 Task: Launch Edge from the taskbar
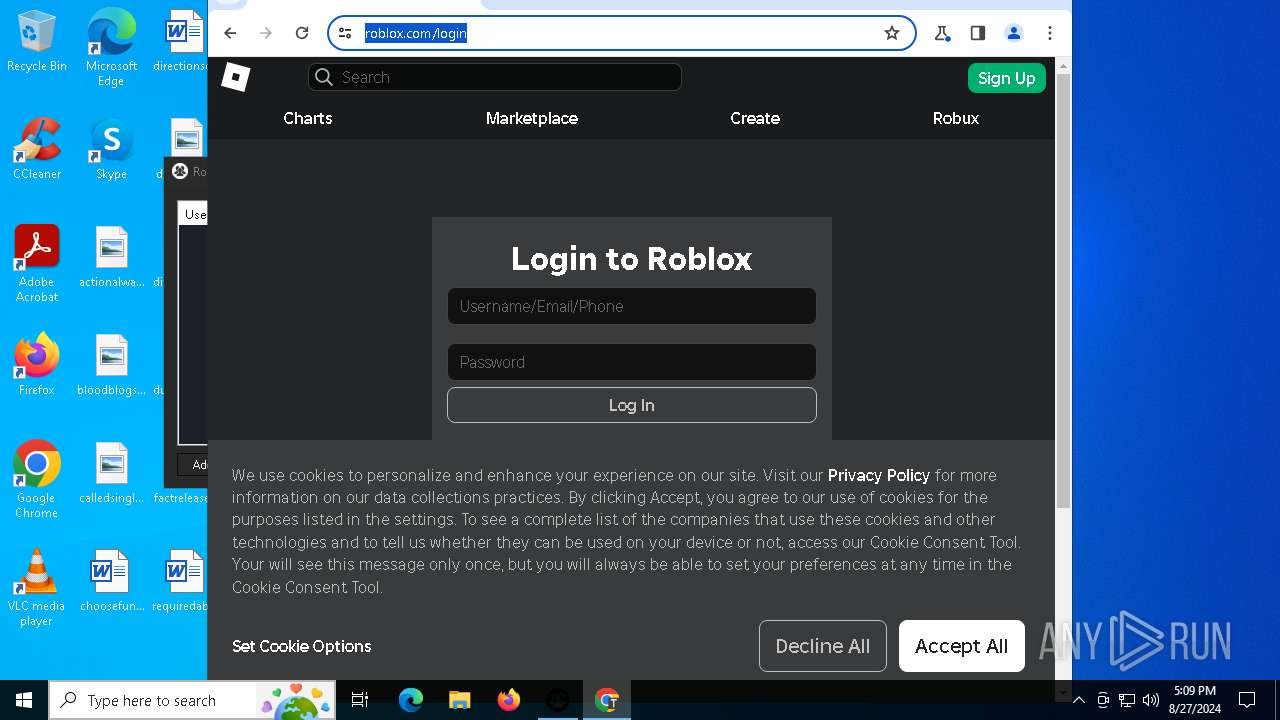coord(410,700)
